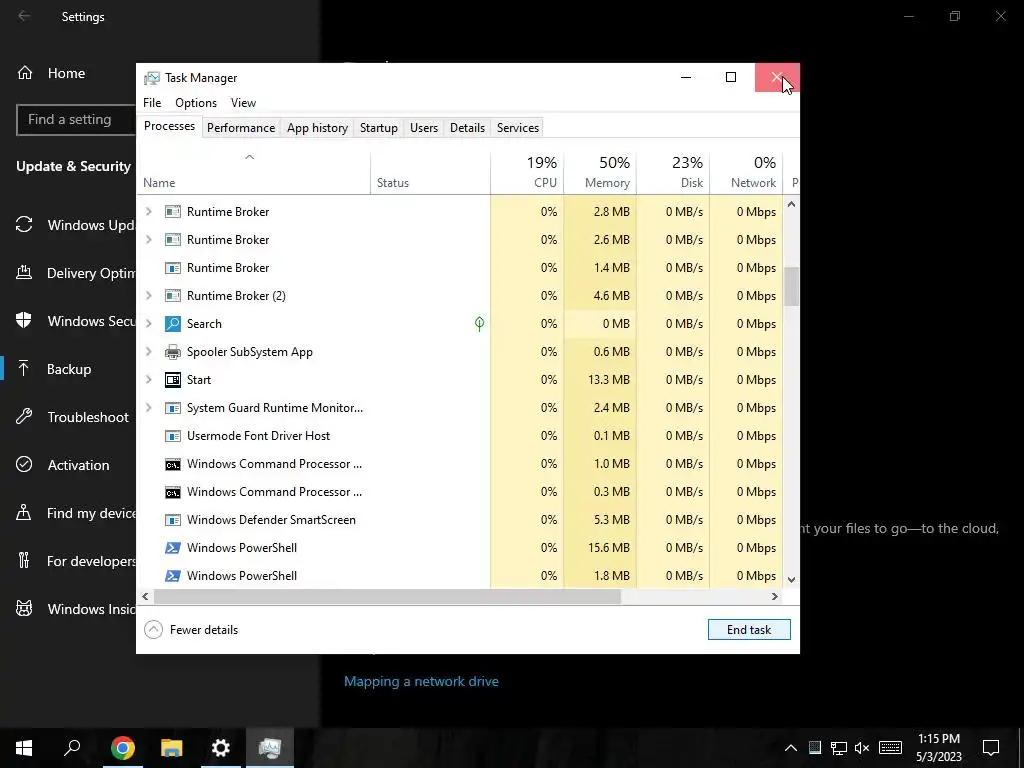1024x768 pixels.
Task: Click the Settings gear taskbar icon
Action: 221,748
